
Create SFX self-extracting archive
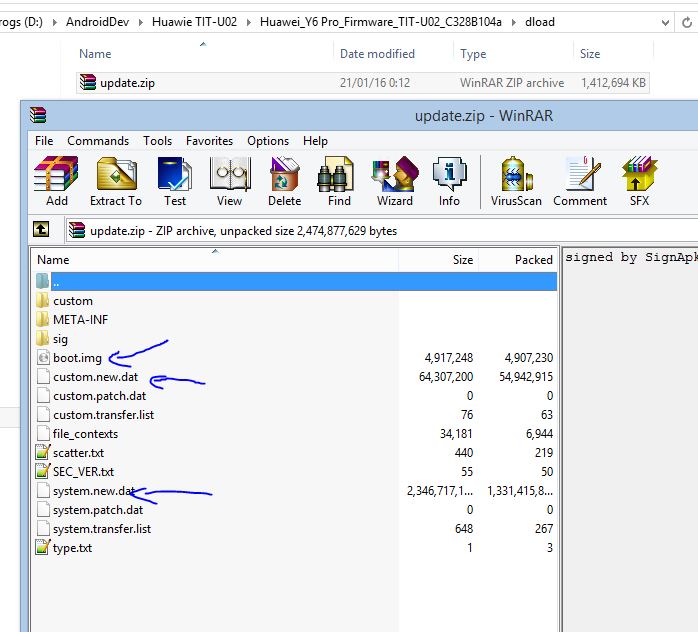[x=639, y=181]
